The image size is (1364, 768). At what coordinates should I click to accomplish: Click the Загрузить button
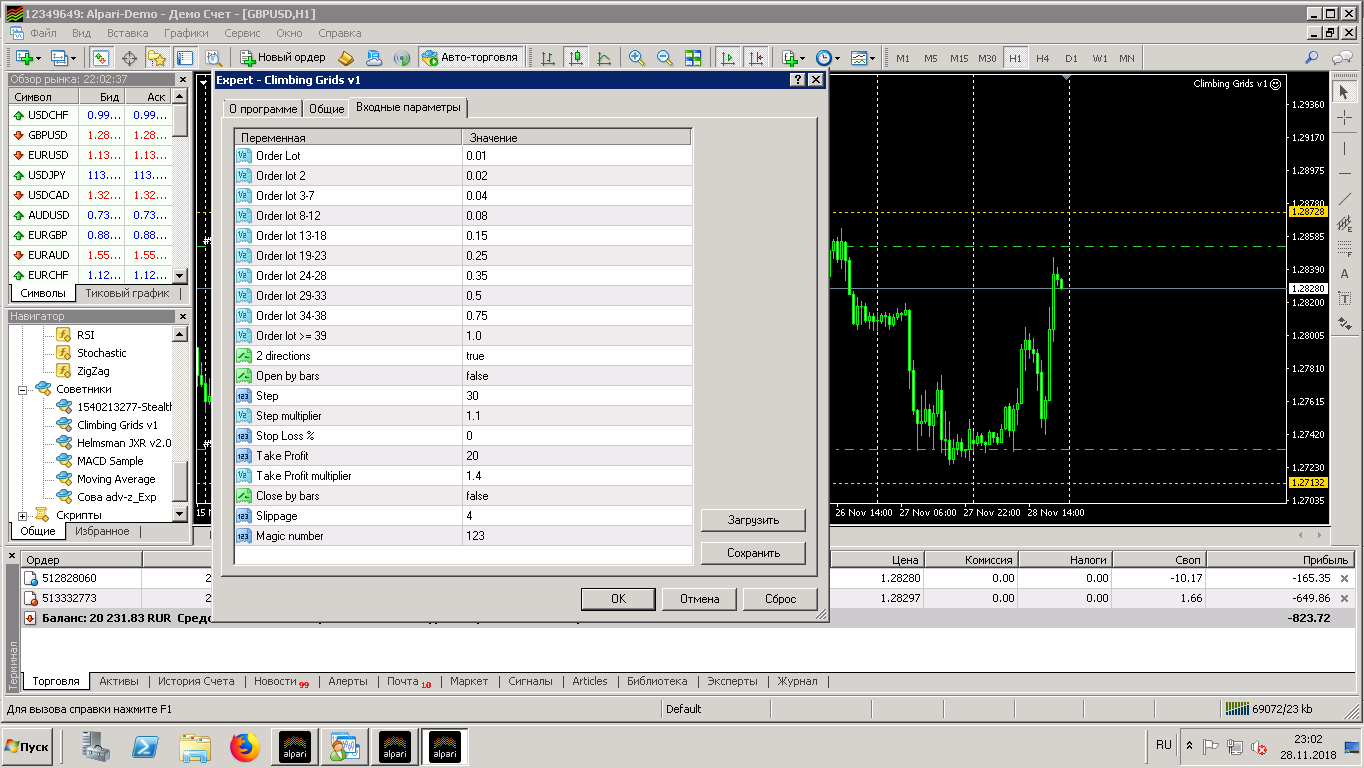point(753,520)
